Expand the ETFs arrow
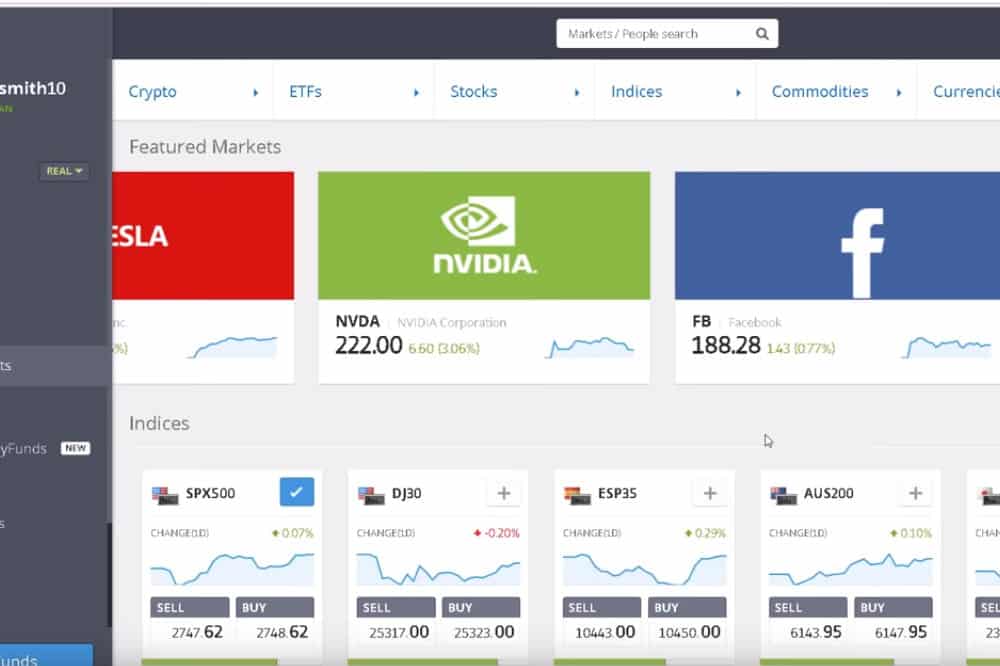 tap(416, 92)
